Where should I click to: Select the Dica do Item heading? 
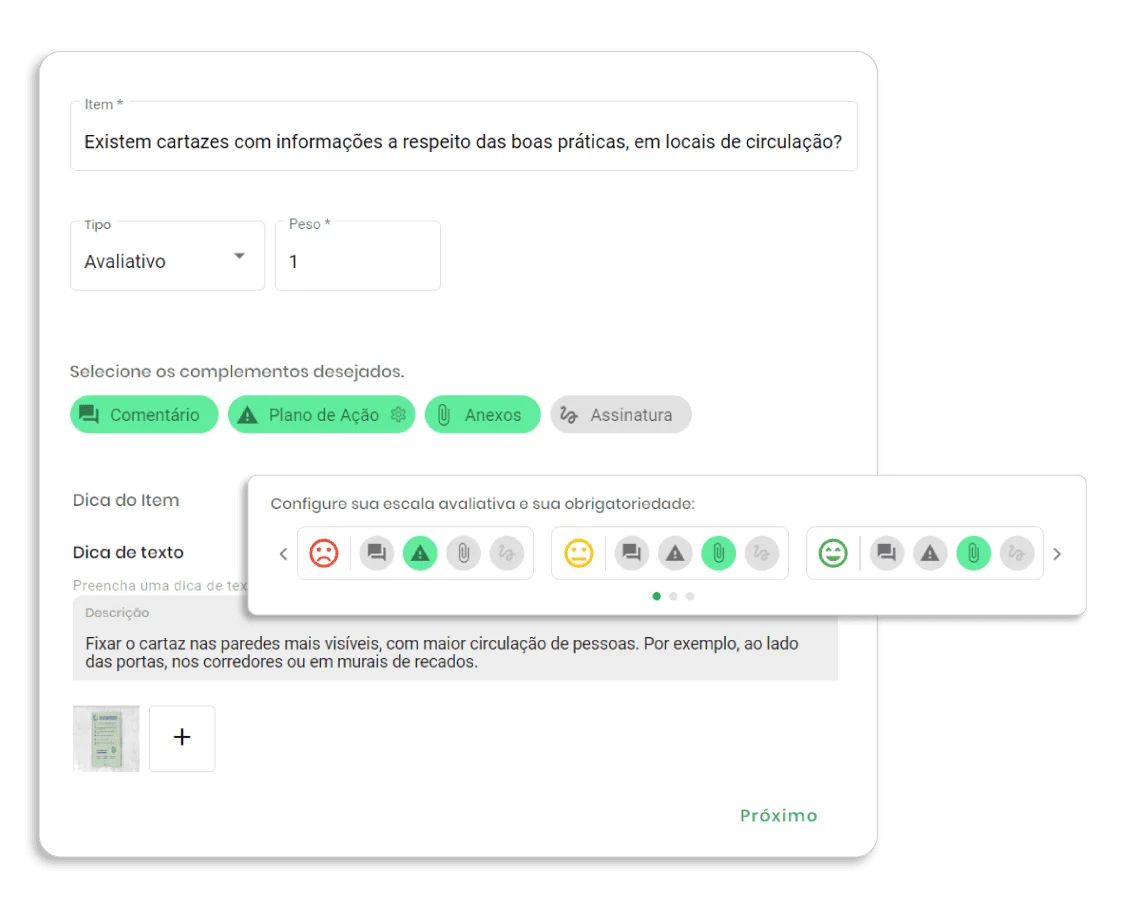tap(125, 500)
